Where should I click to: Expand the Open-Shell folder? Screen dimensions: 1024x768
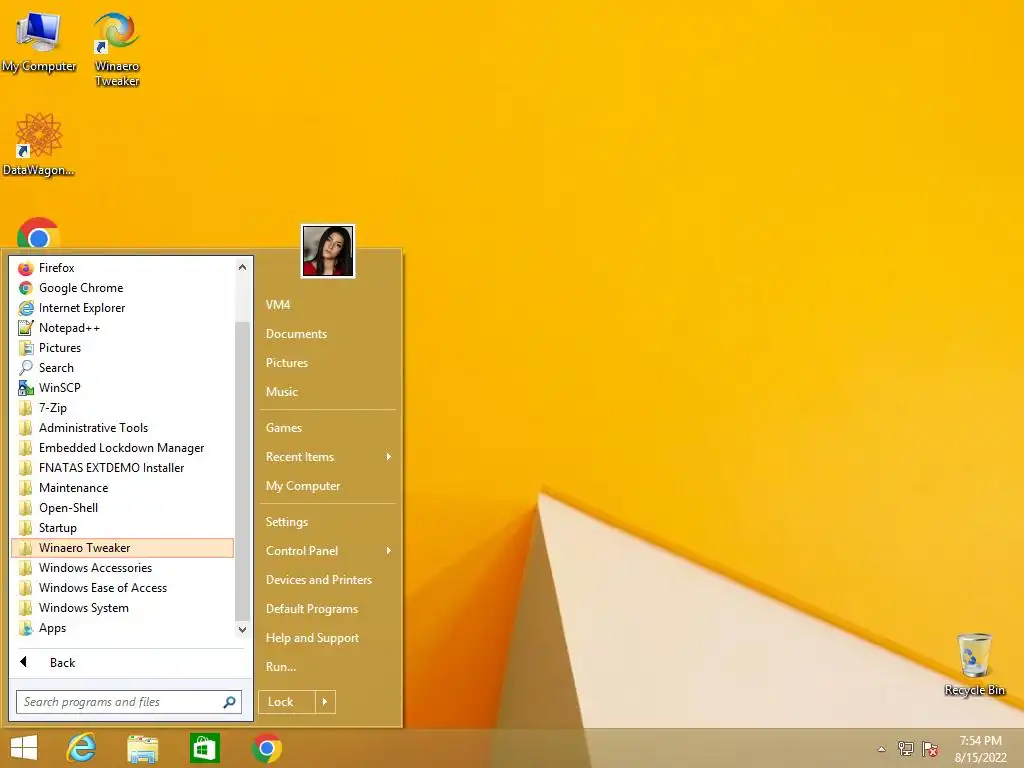pos(123,508)
